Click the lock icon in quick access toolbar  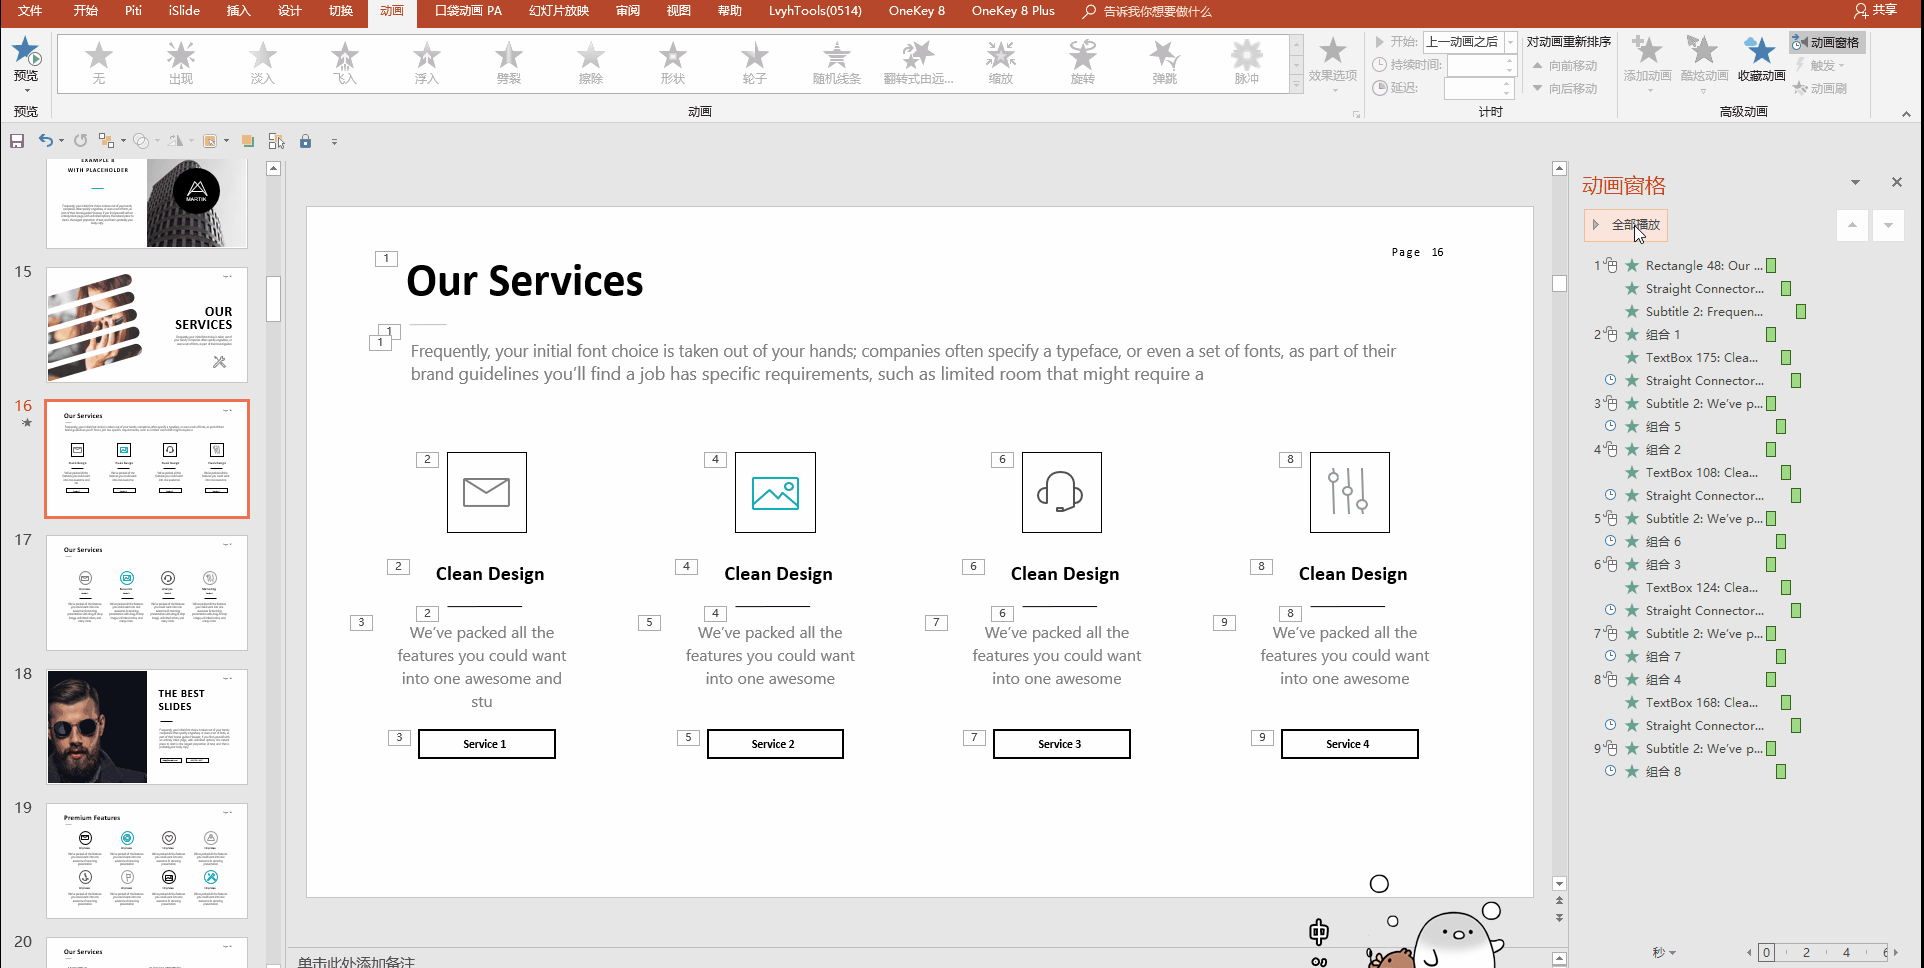306,141
